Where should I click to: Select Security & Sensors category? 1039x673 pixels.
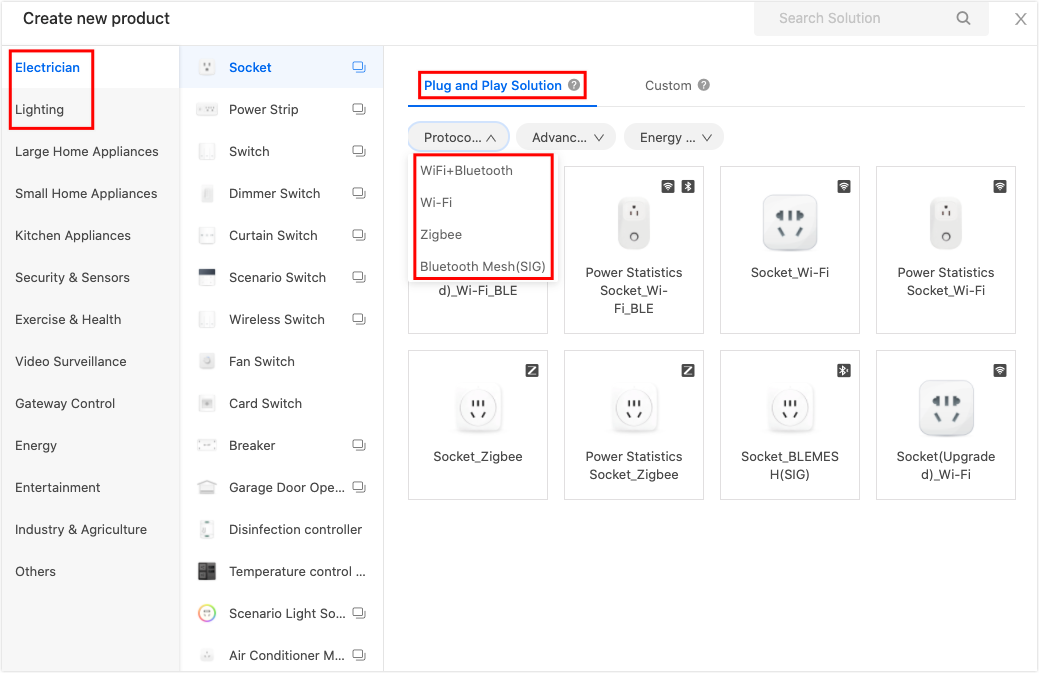coord(72,278)
